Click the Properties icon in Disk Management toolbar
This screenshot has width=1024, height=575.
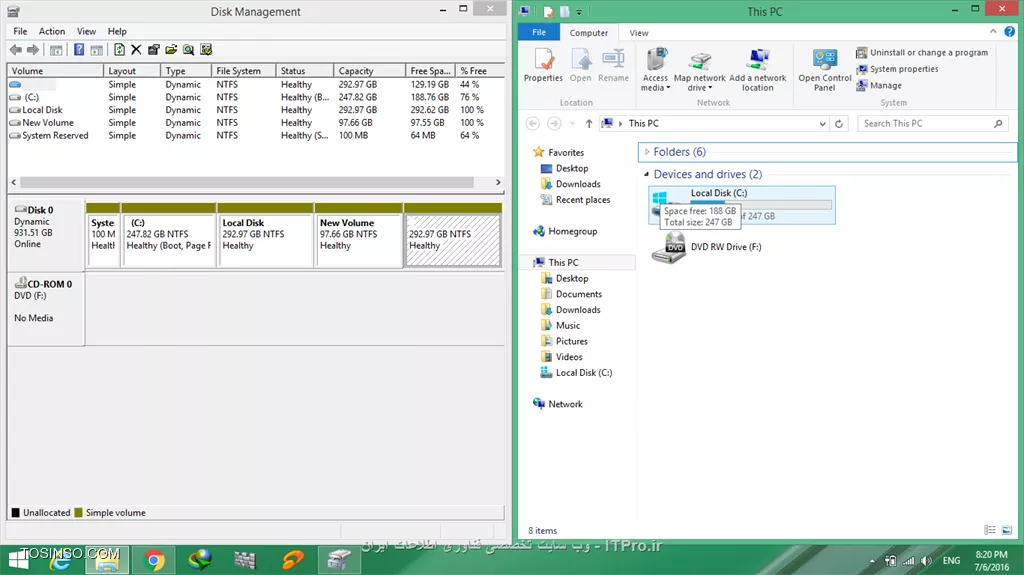153,50
